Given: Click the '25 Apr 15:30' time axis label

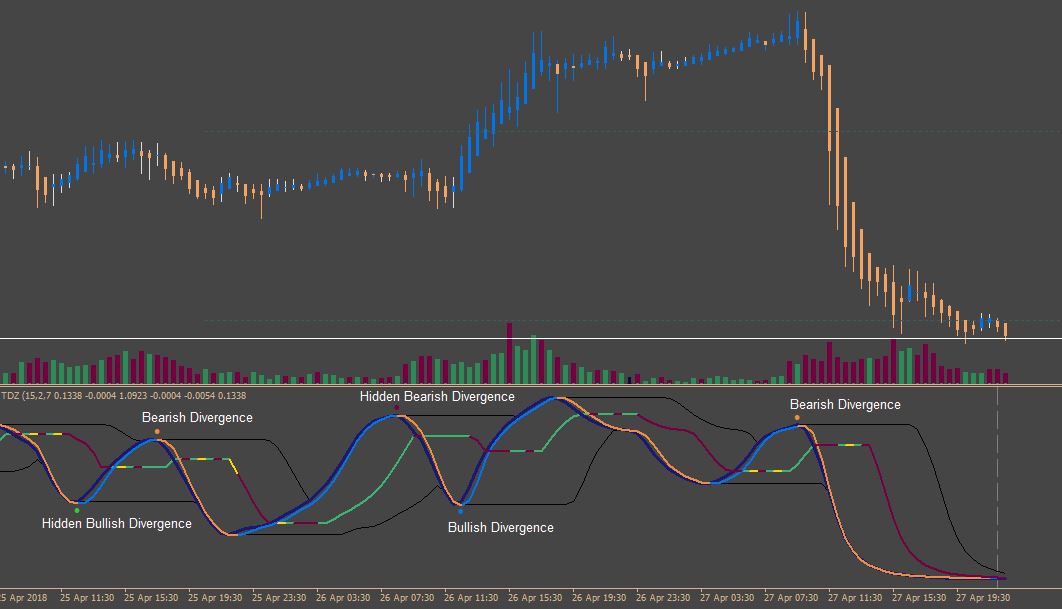Looking at the screenshot, I should (151, 597).
